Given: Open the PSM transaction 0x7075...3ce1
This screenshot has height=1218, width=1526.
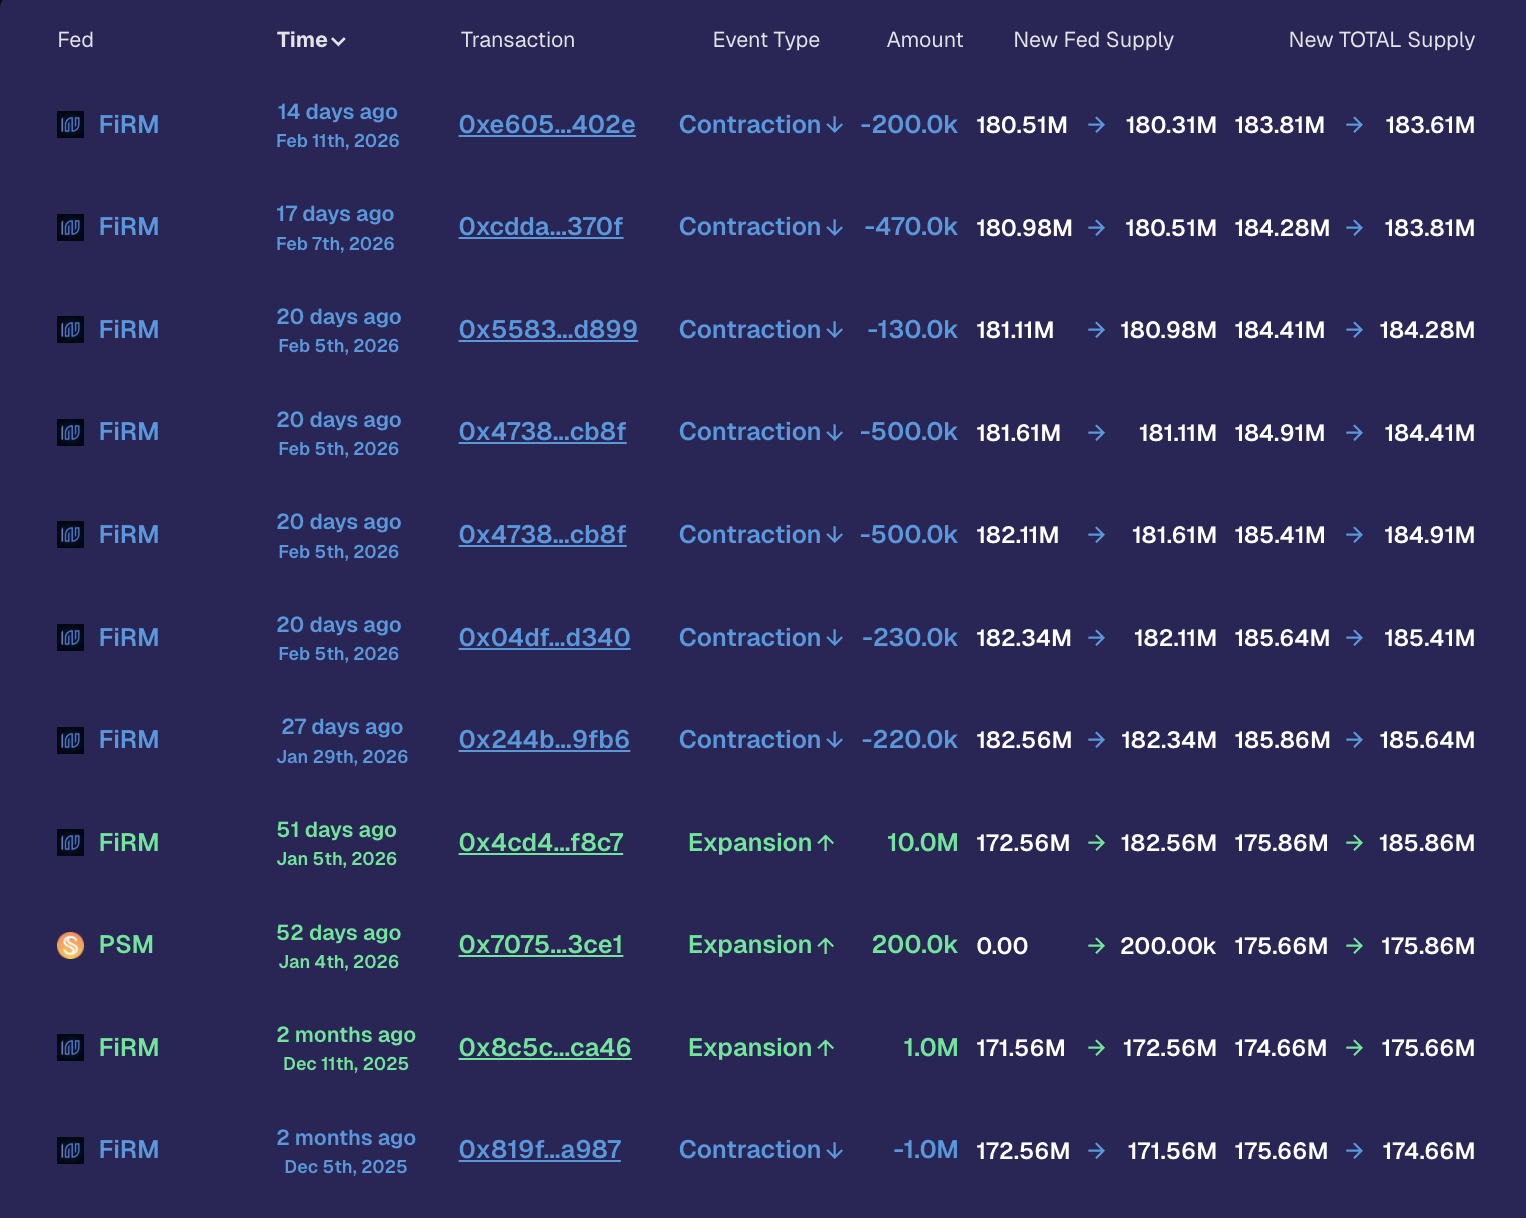Looking at the screenshot, I should (x=541, y=945).
